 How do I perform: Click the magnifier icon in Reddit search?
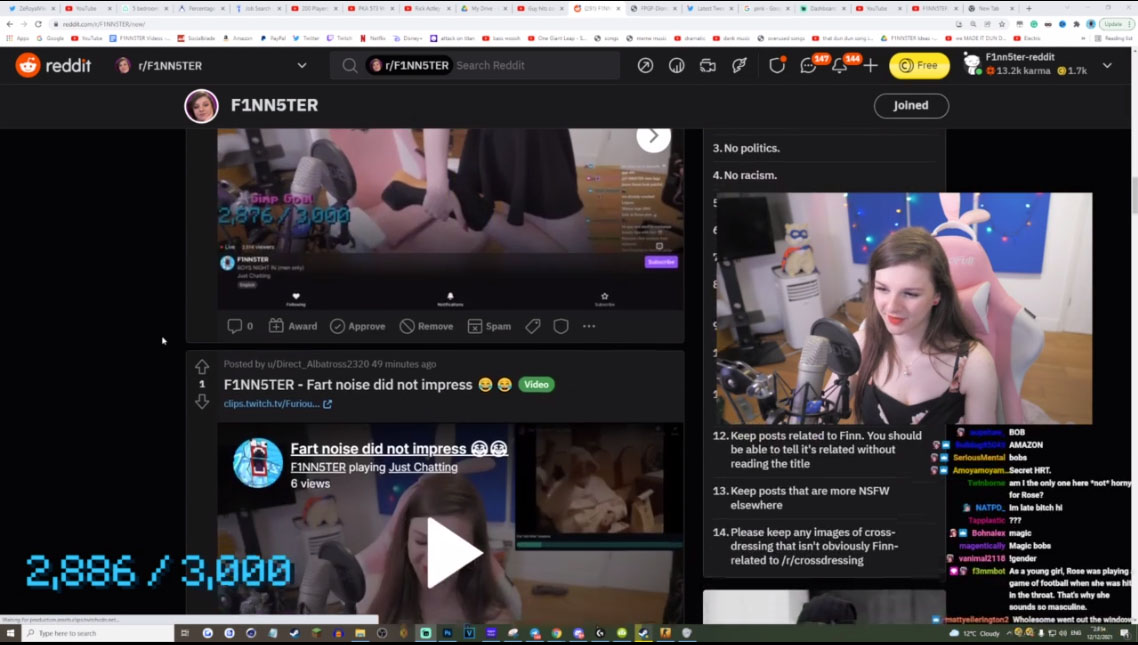349,66
